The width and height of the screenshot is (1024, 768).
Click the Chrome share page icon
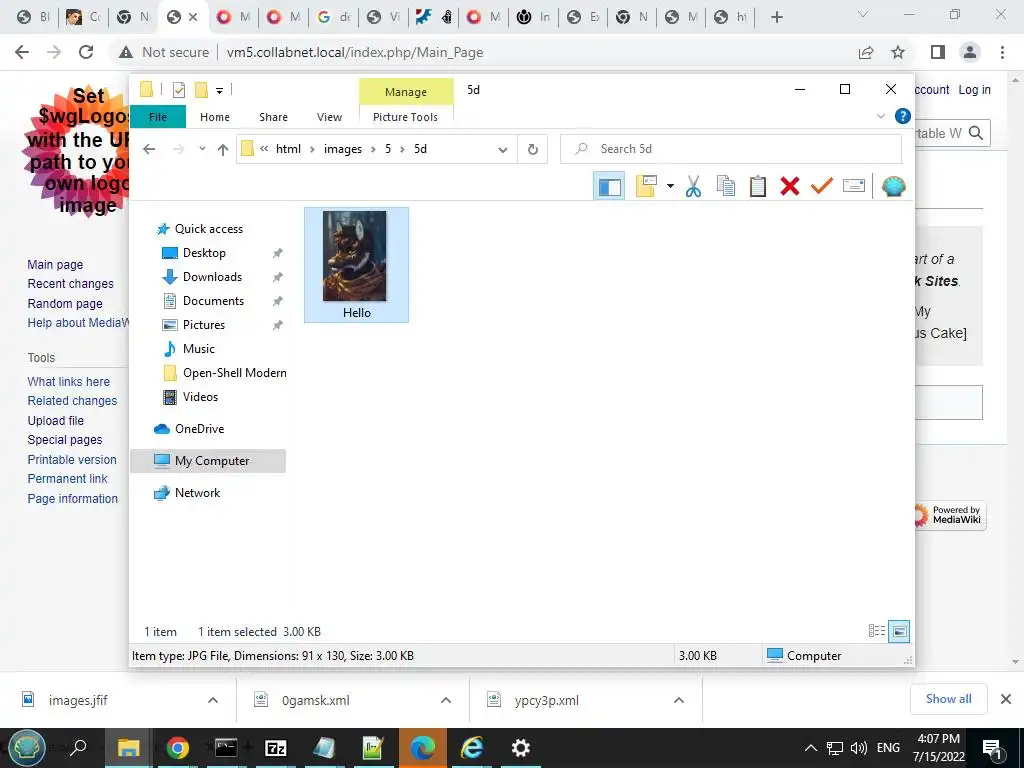pyautogui.click(x=866, y=52)
